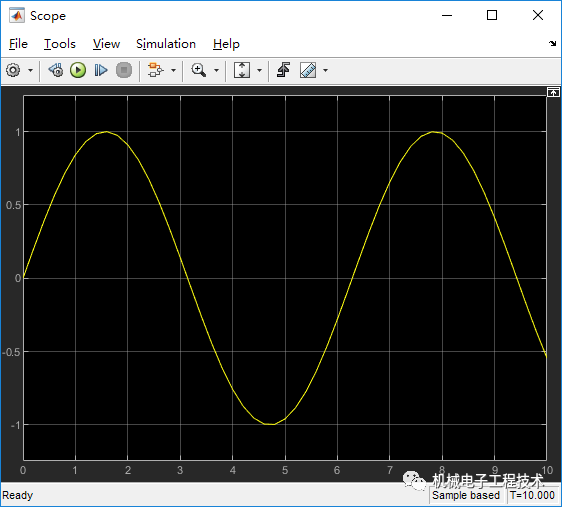Open the Simulation menu
Image resolution: width=562 pixels, height=507 pixels.
[x=166, y=44]
